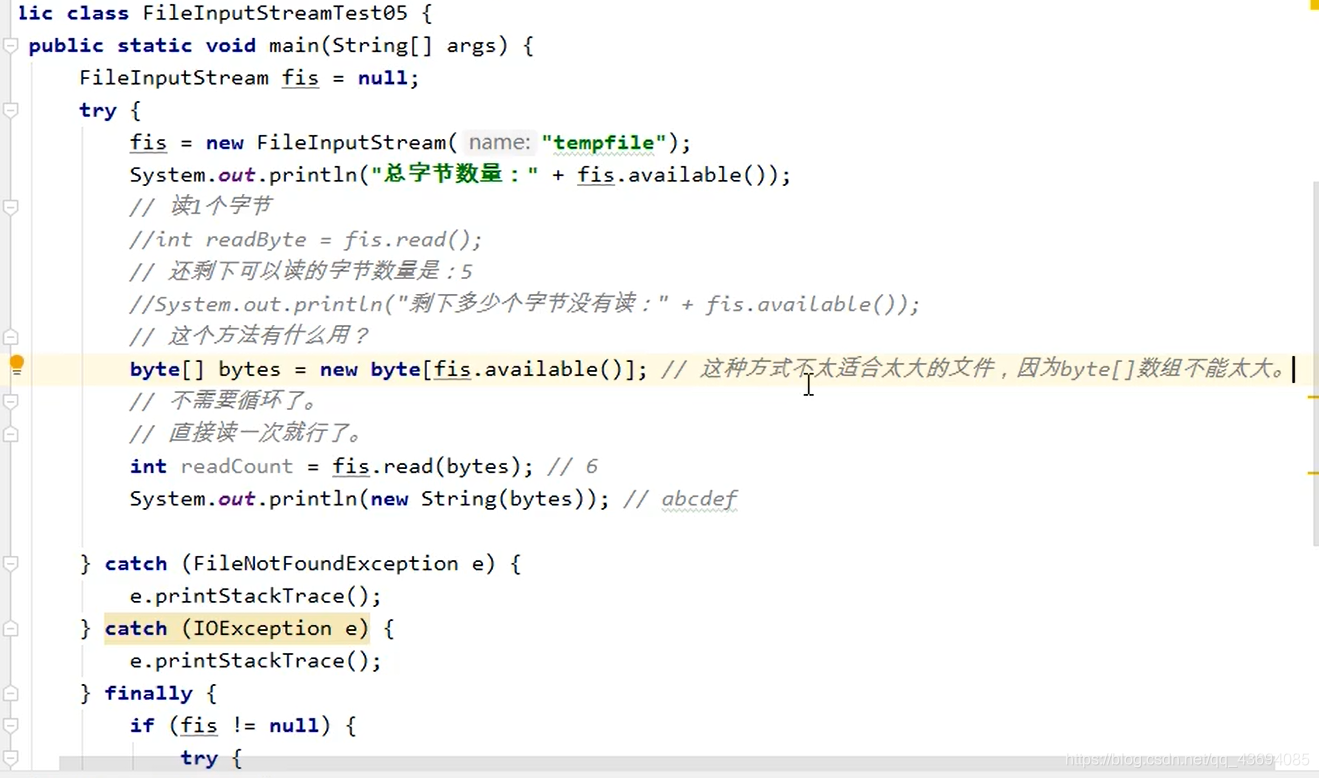Click the comment '// 不需要循环了。'
This screenshot has width=1319, height=778.
(x=225, y=401)
